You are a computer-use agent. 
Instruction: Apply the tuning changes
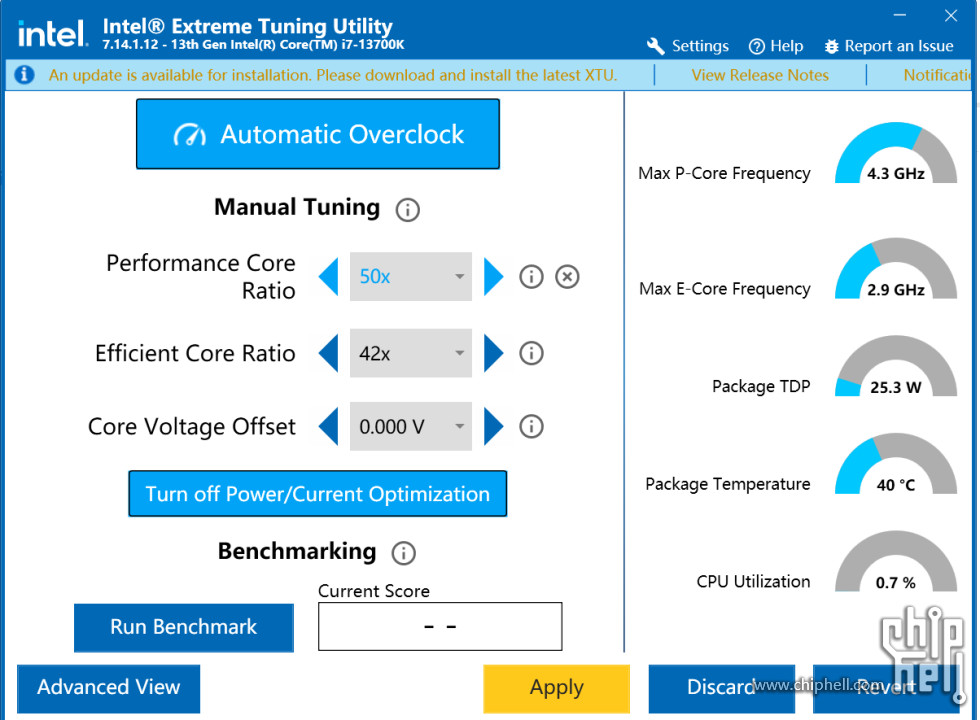pyautogui.click(x=556, y=688)
